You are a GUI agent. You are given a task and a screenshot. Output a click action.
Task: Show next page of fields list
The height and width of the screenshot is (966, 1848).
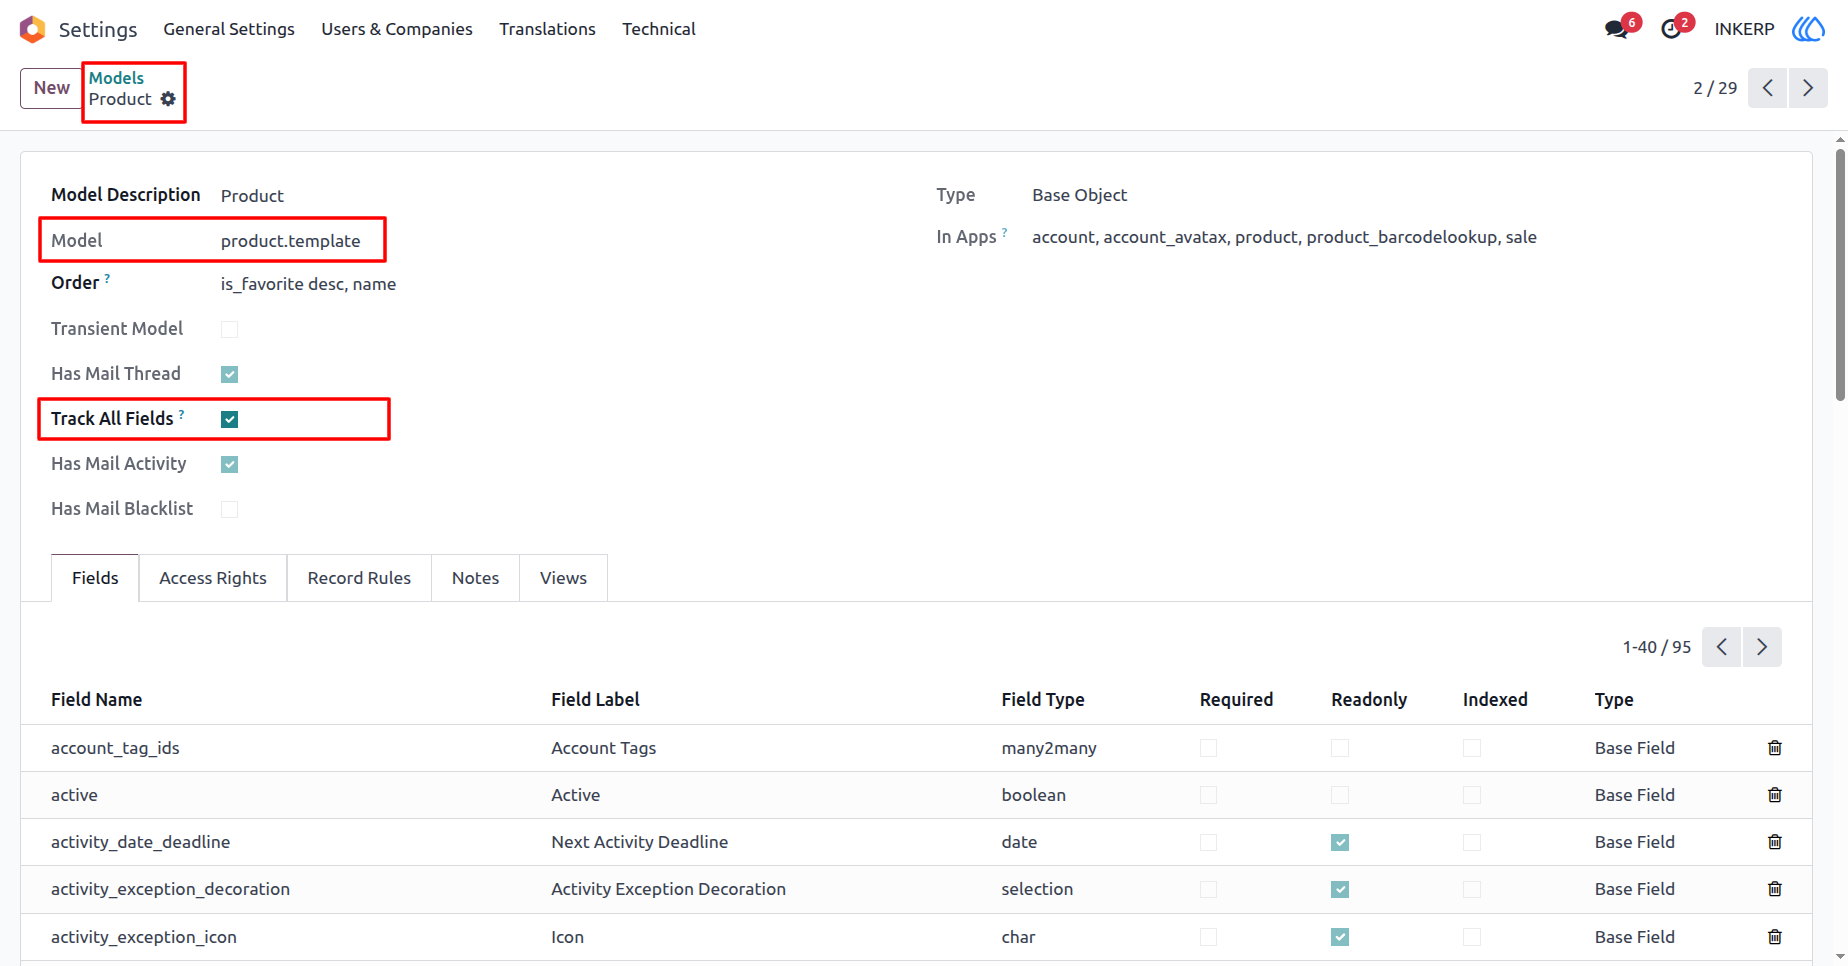coord(1762,647)
